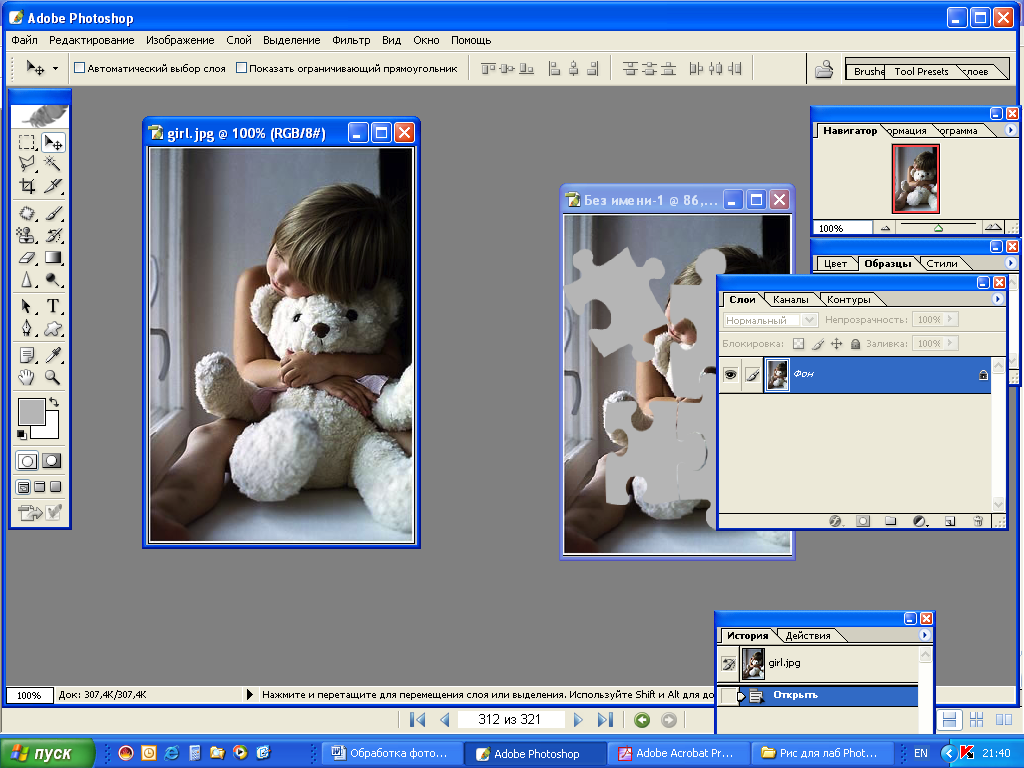1024x768 pixels.
Task: Enable show bounding box checkbox
Action: [x=241, y=68]
